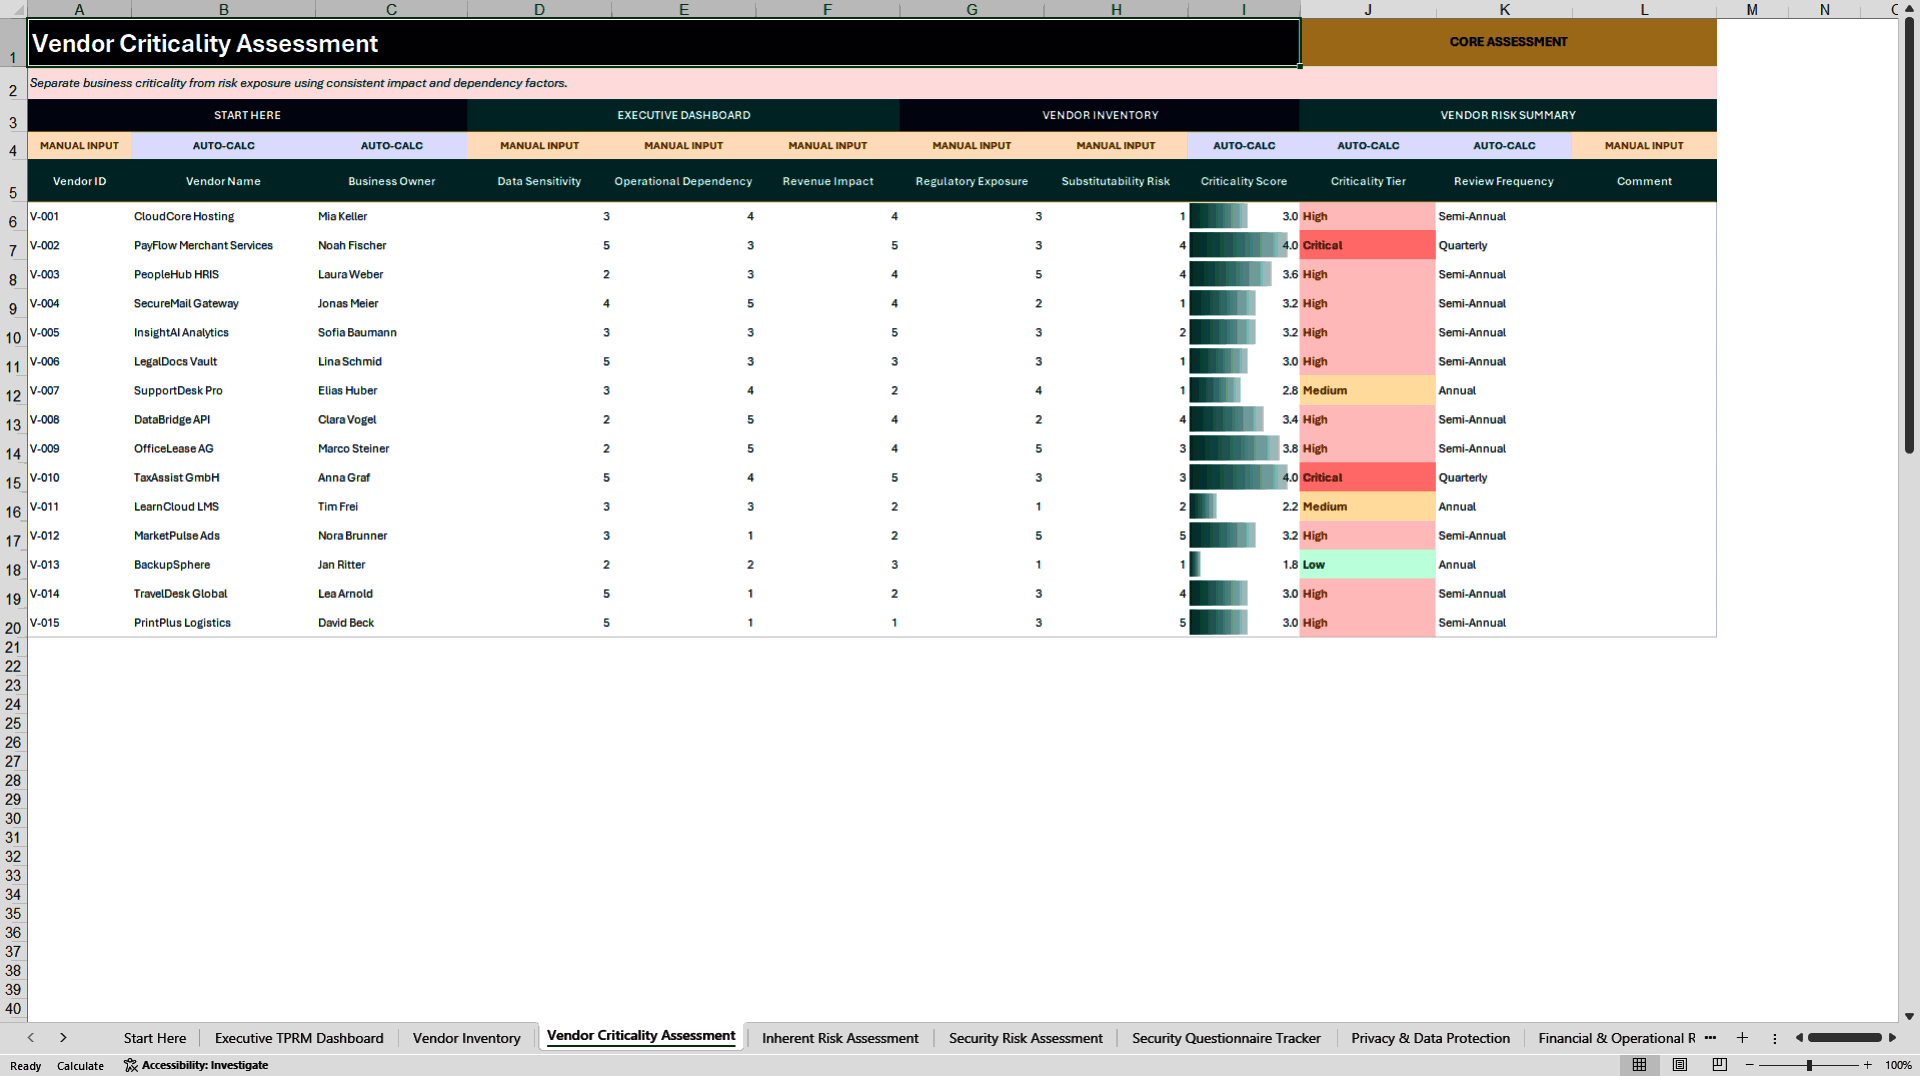Select column D header
This screenshot has height=1076, width=1920.
coord(539,9)
